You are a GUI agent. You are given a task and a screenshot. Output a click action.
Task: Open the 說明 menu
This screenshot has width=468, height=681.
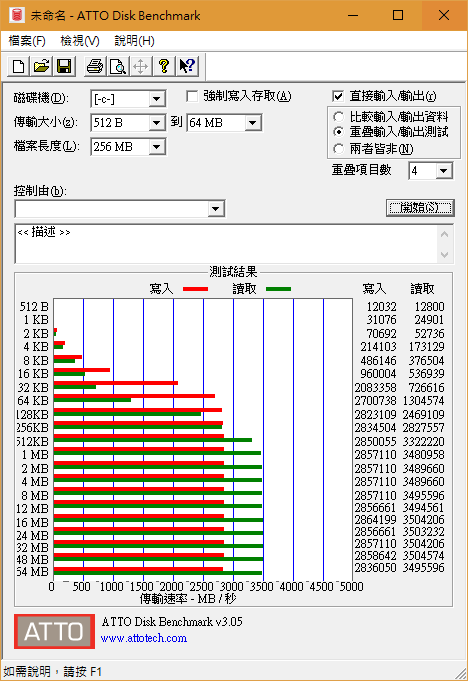135,41
